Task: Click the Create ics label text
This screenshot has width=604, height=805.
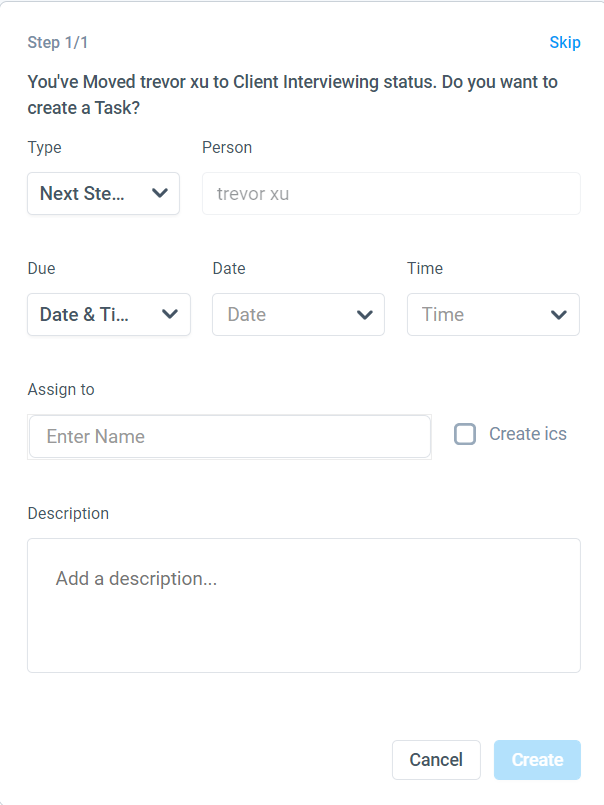Action: pyautogui.click(x=528, y=434)
